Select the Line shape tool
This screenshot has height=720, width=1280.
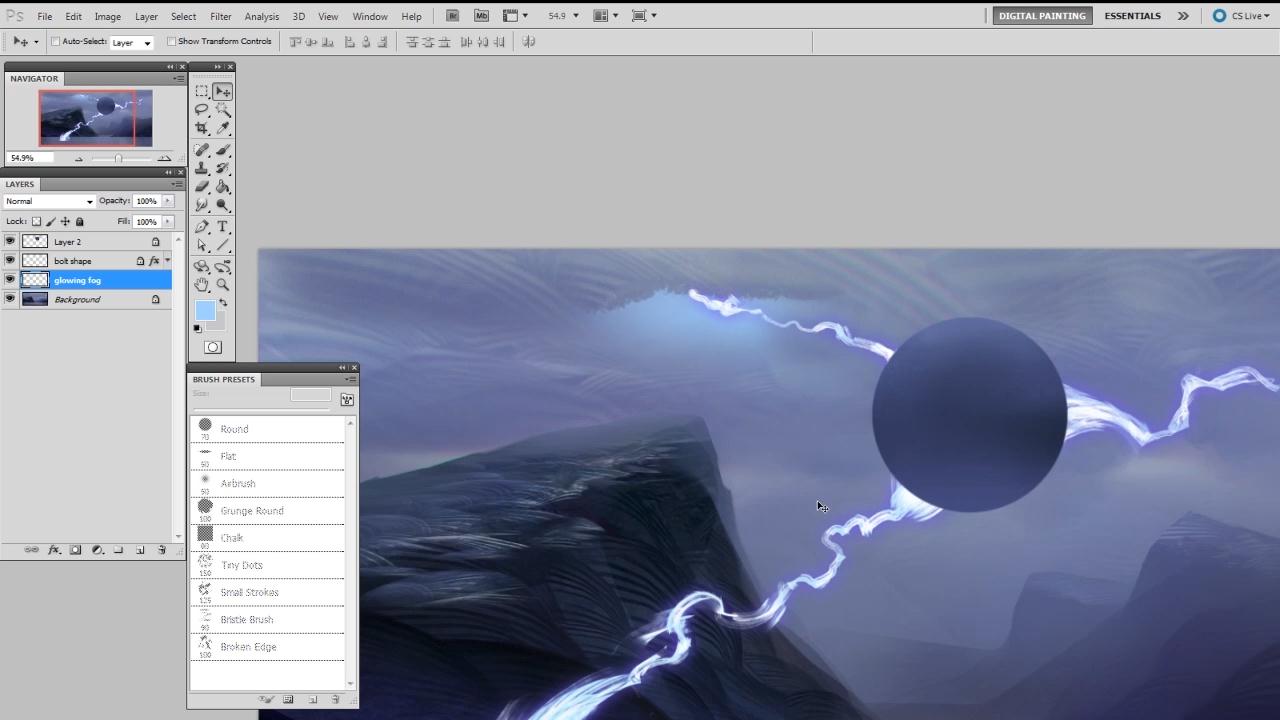click(222, 246)
